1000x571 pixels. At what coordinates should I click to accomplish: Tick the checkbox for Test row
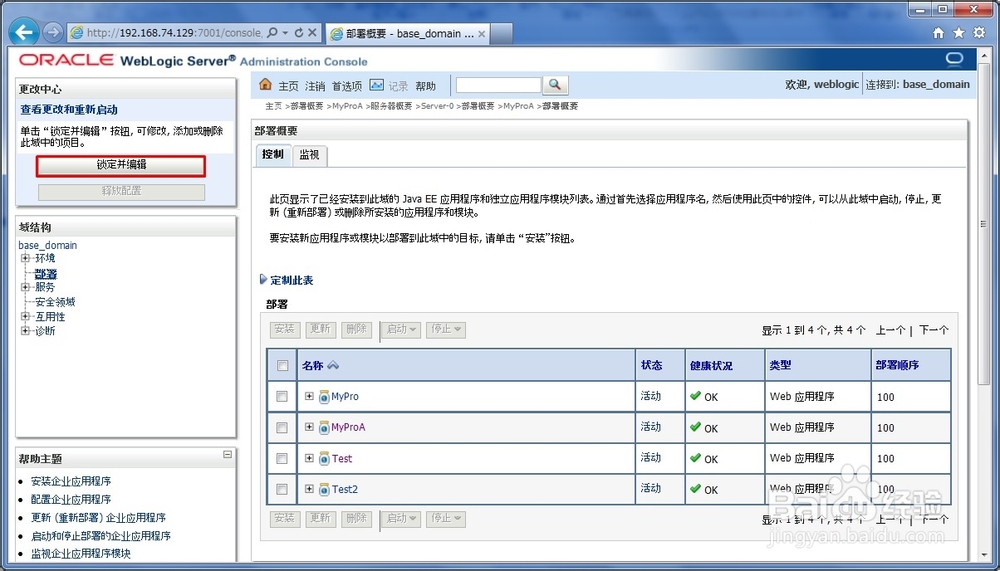[x=282, y=458]
